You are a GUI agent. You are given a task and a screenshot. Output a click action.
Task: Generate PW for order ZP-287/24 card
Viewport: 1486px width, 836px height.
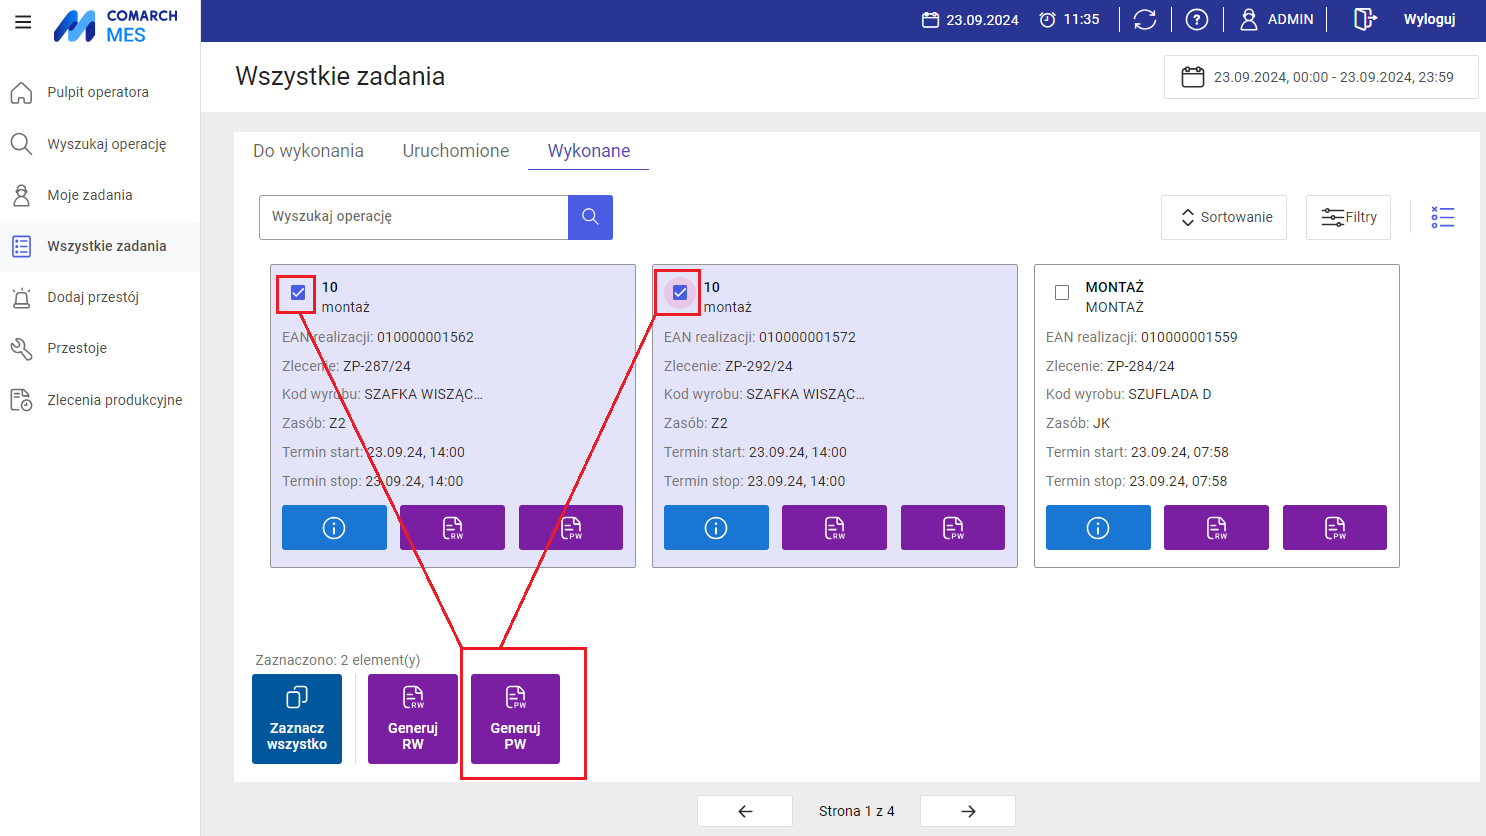point(571,527)
